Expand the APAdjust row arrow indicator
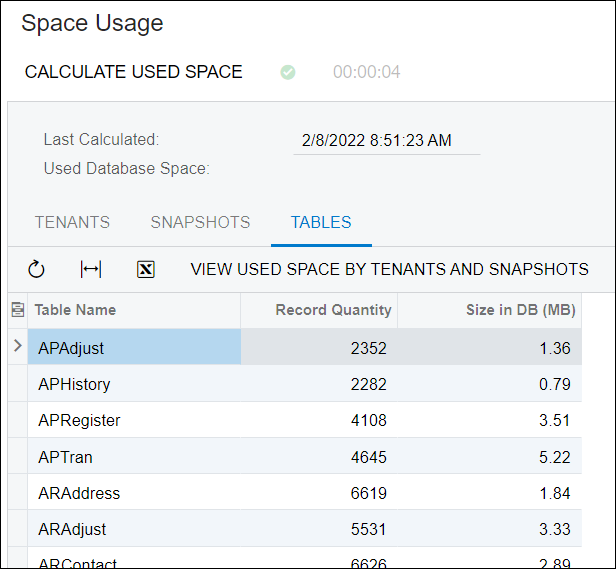The image size is (616, 569). (x=17, y=347)
